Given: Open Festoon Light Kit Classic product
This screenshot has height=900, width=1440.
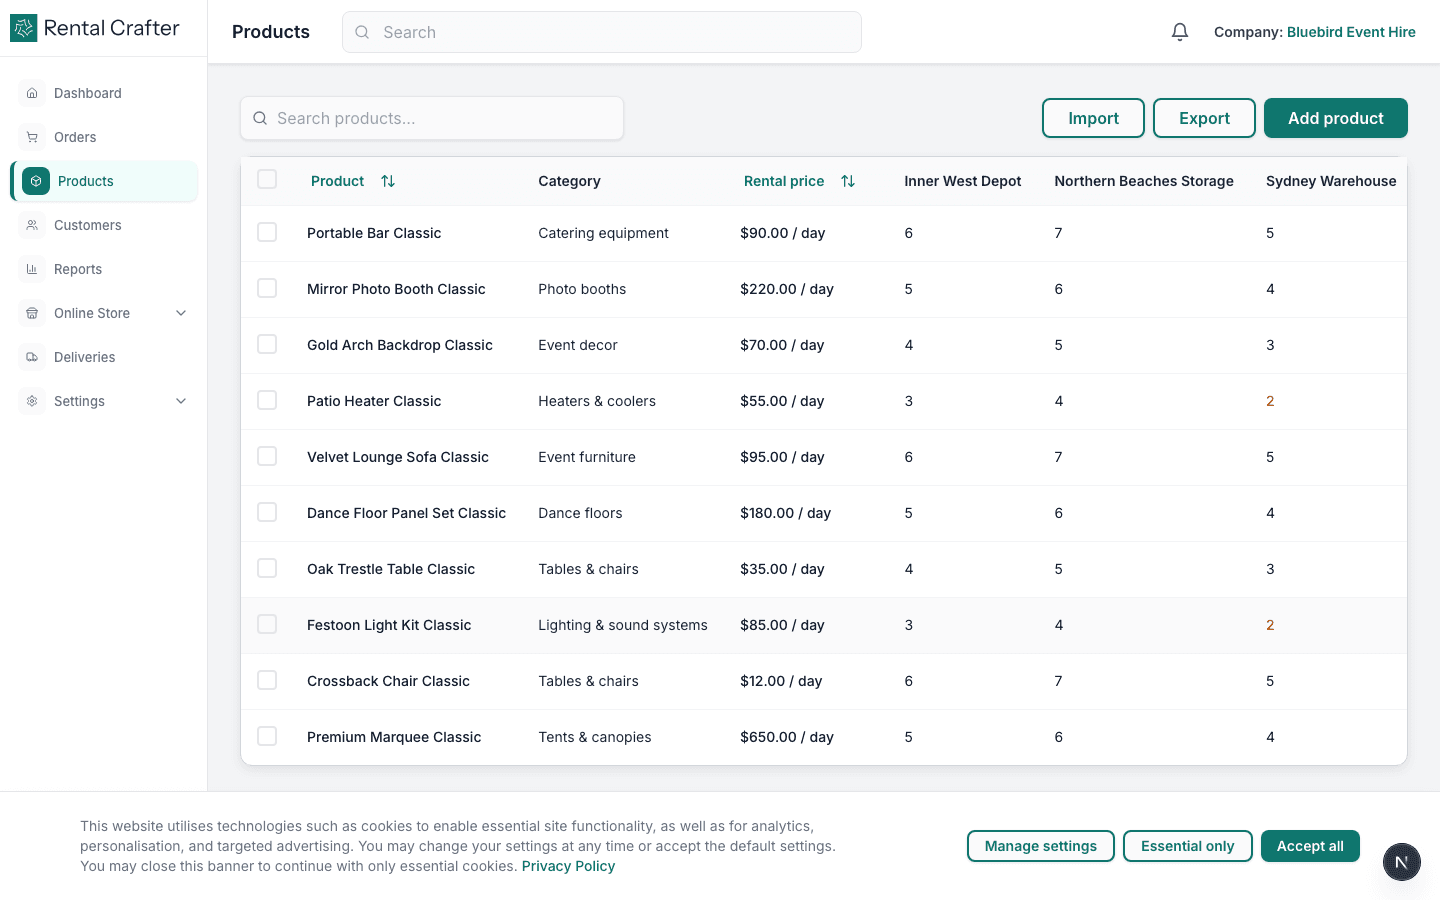Looking at the screenshot, I should pyautogui.click(x=389, y=625).
